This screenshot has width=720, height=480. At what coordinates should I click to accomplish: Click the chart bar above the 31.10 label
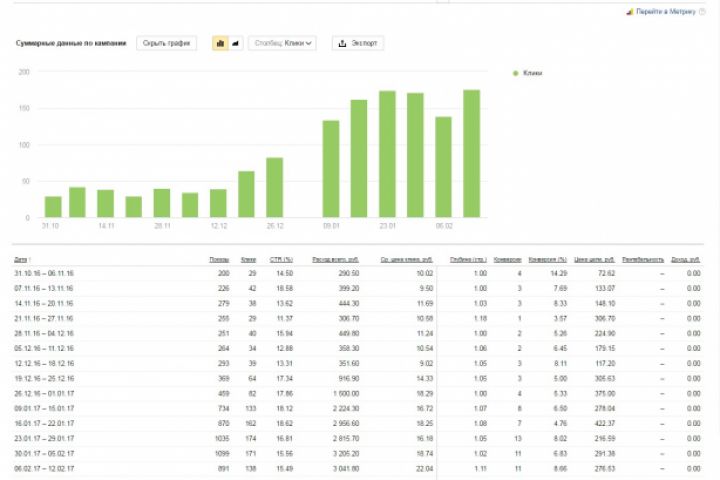pyautogui.click(x=53, y=207)
